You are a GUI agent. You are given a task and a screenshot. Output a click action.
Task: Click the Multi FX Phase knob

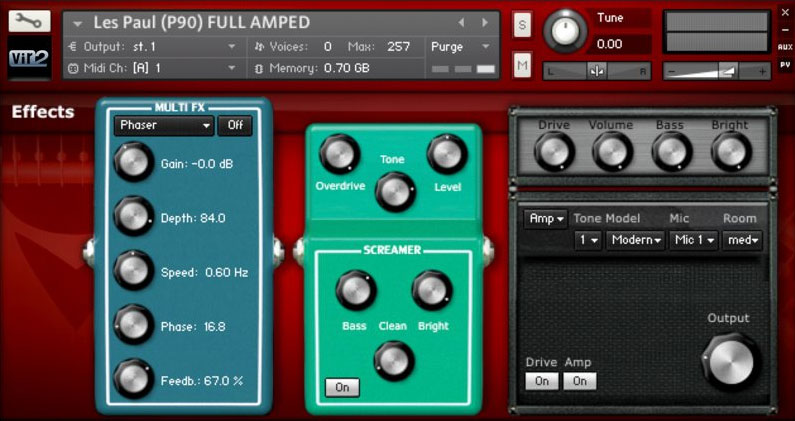pos(133,325)
